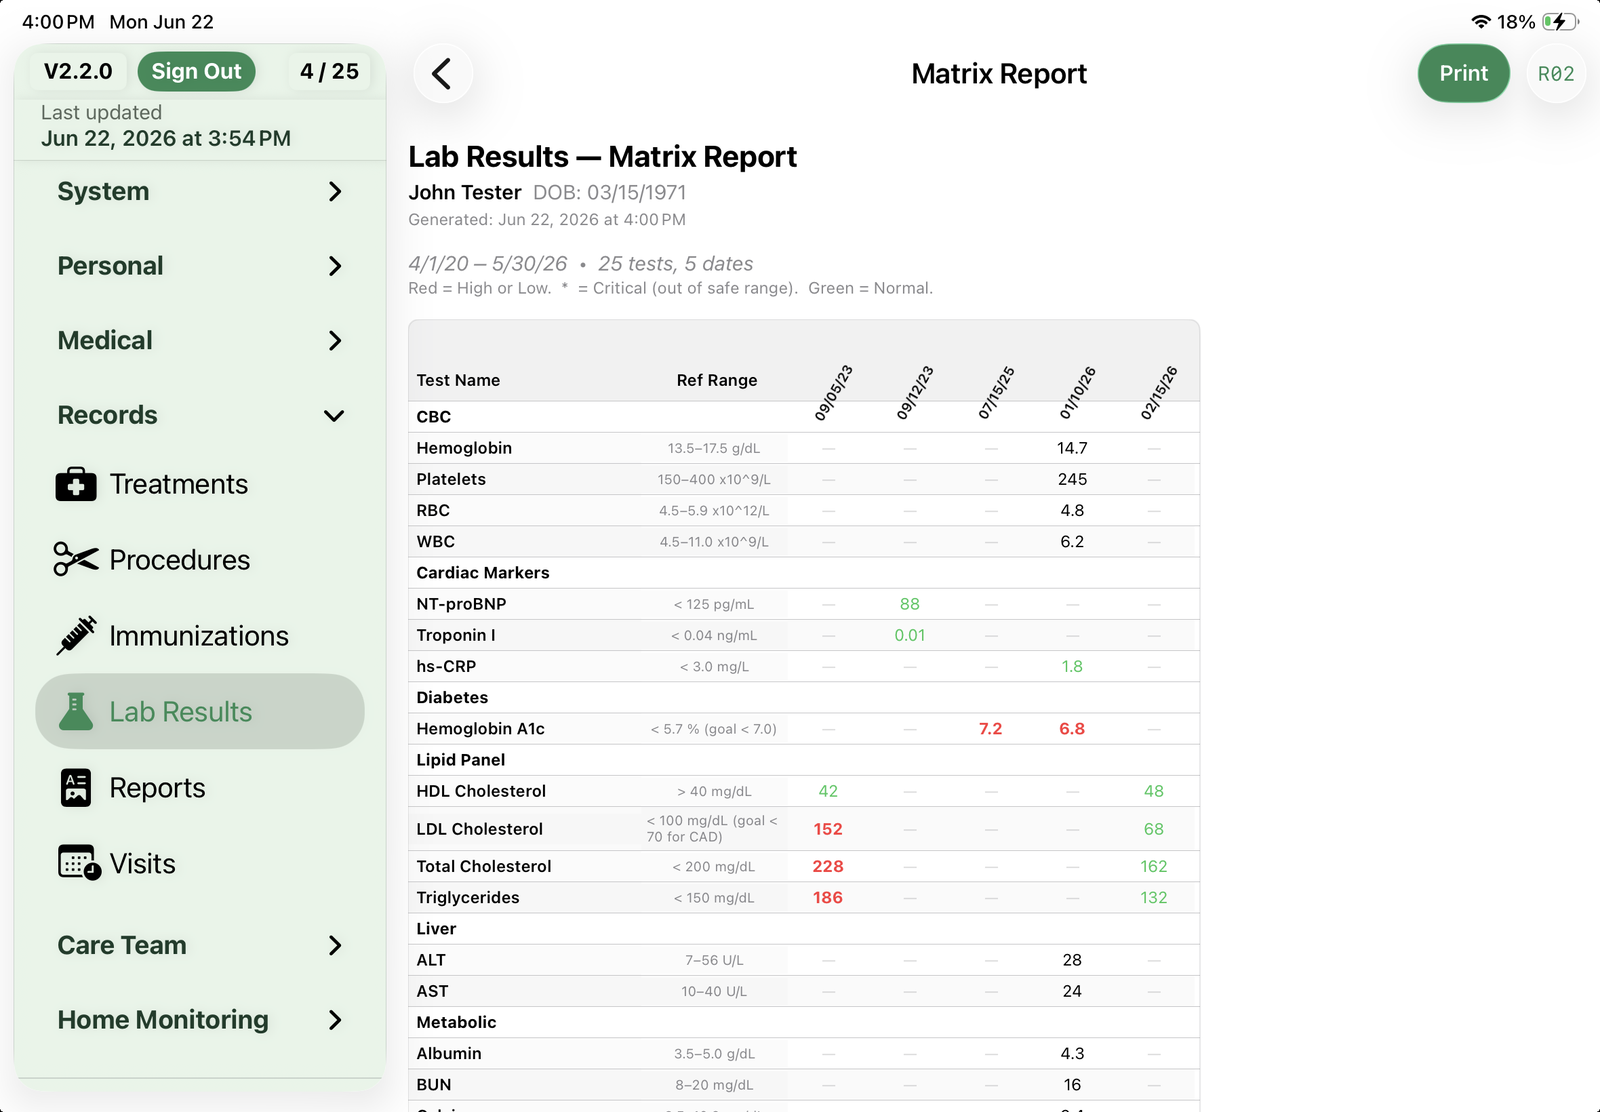The height and width of the screenshot is (1112, 1600).
Task: Expand the Personal section chevron
Action: point(335,266)
